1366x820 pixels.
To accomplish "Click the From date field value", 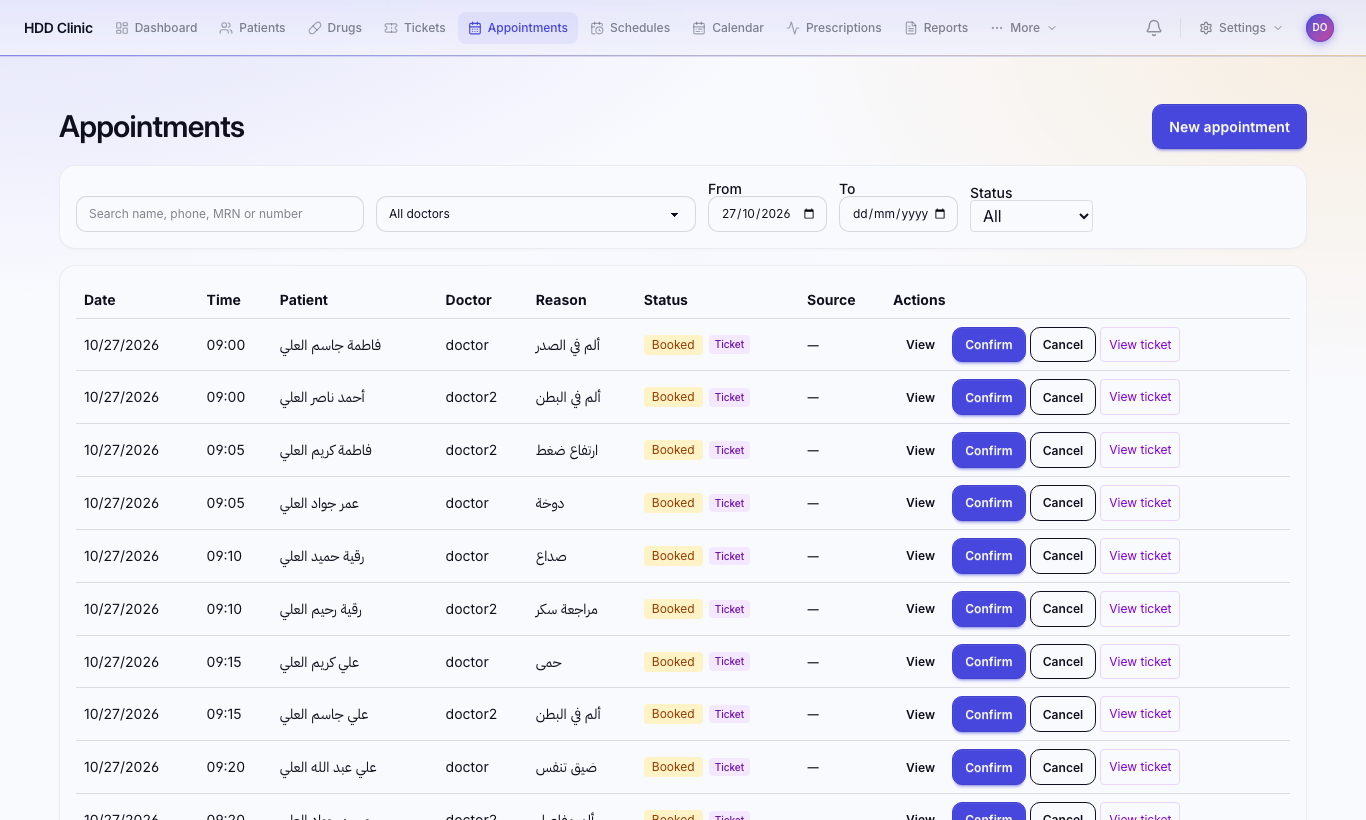I will pos(756,214).
